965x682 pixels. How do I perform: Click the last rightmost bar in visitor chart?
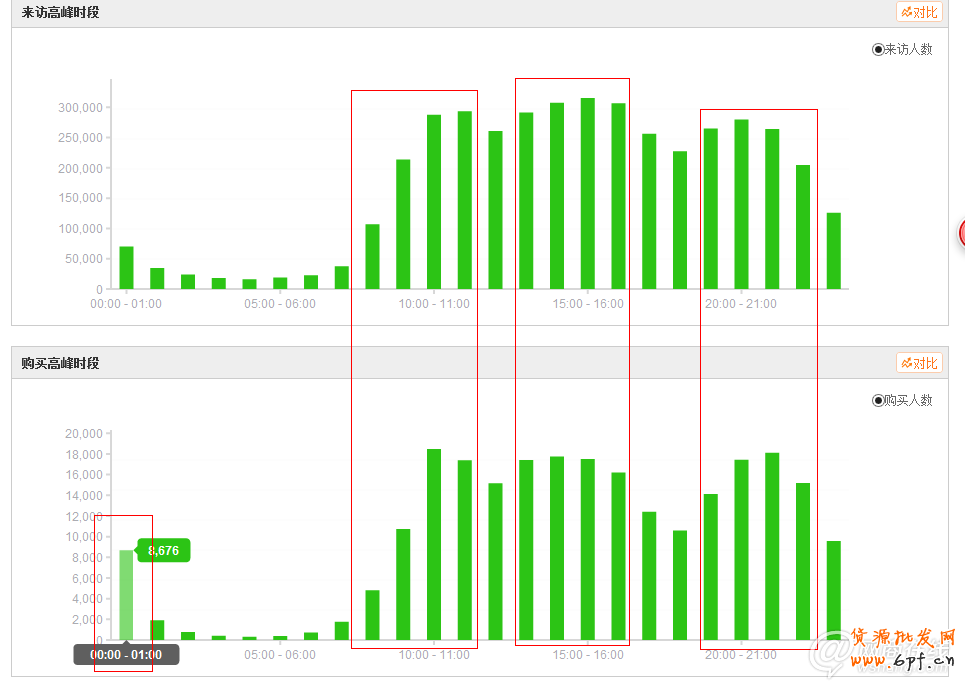click(833, 251)
